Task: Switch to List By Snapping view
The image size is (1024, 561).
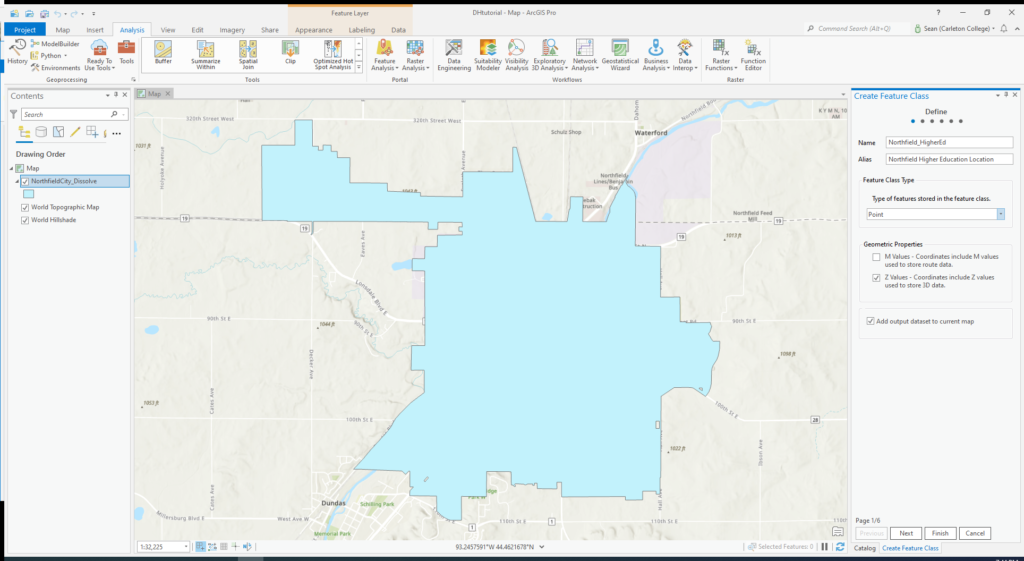Action: pyautogui.click(x=92, y=133)
